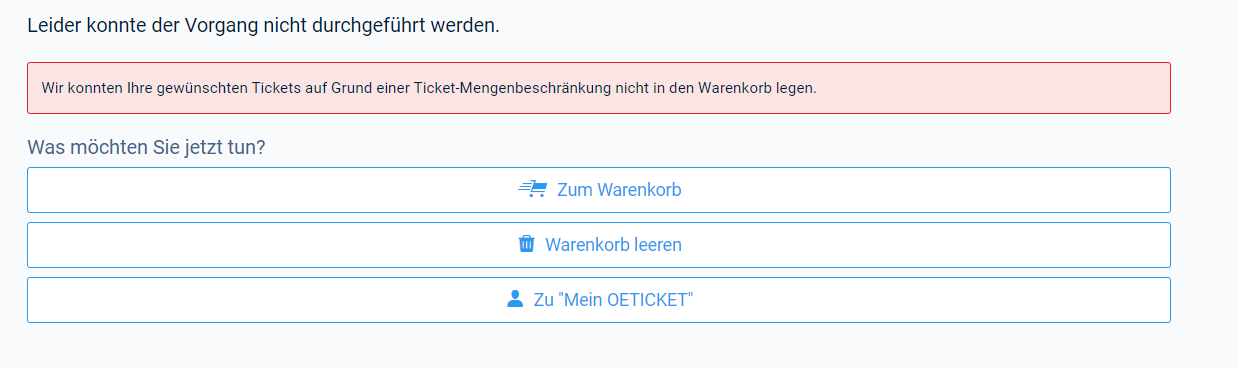
Task: Empty the cart with Warenkorb leeren
Action: click(x=598, y=245)
